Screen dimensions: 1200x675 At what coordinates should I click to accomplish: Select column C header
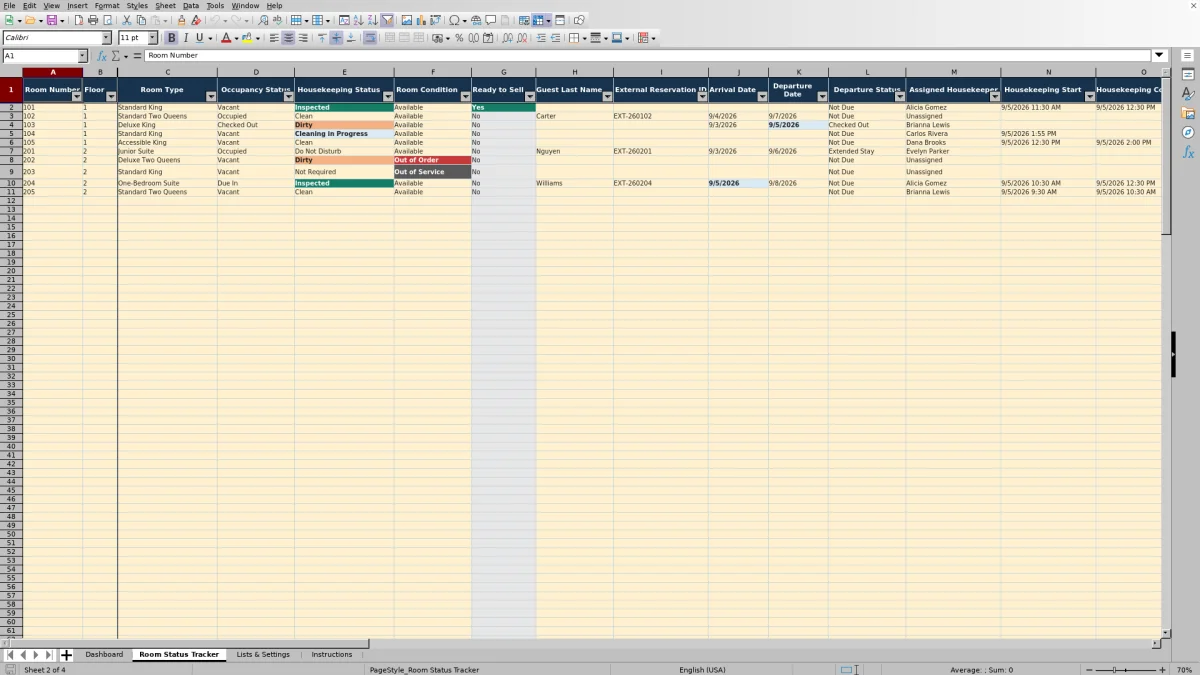[x=167, y=72]
